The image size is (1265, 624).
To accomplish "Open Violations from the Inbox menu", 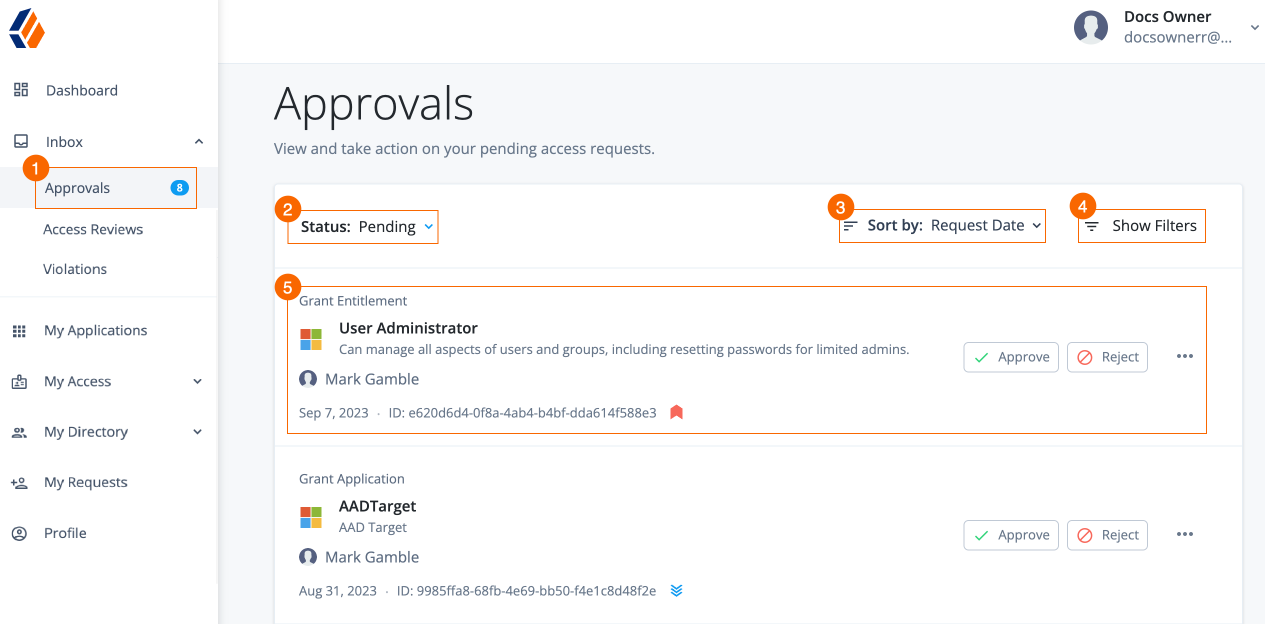I will (75, 268).
